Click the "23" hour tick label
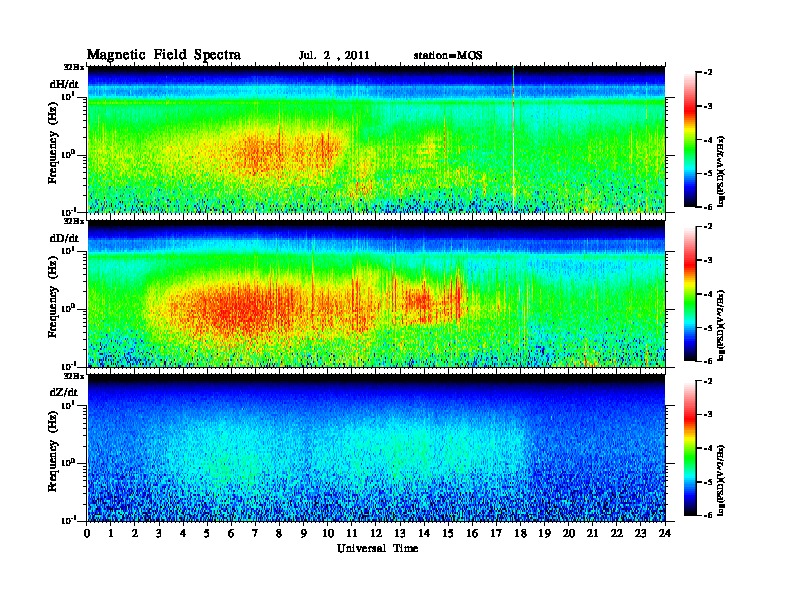The image size is (792, 612). (641, 533)
